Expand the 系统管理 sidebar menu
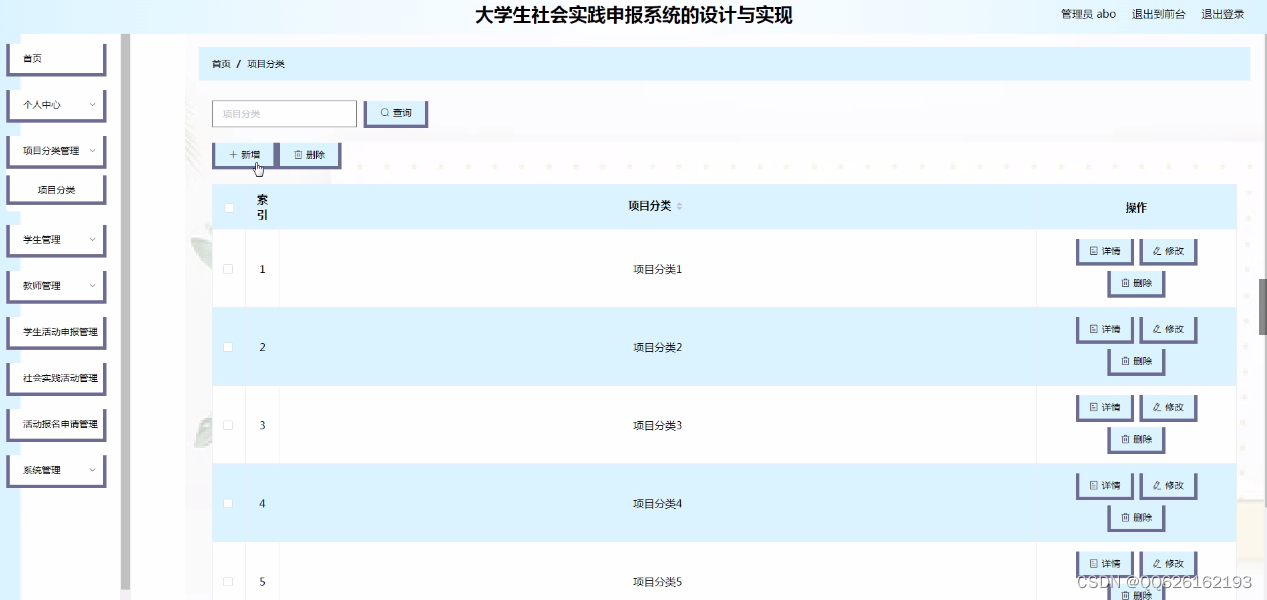This screenshot has height=600, width=1267. pos(56,470)
